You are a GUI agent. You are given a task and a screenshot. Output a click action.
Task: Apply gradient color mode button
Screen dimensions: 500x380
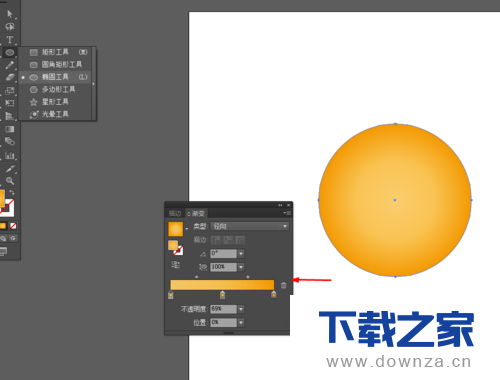pyautogui.click(x=3, y=226)
